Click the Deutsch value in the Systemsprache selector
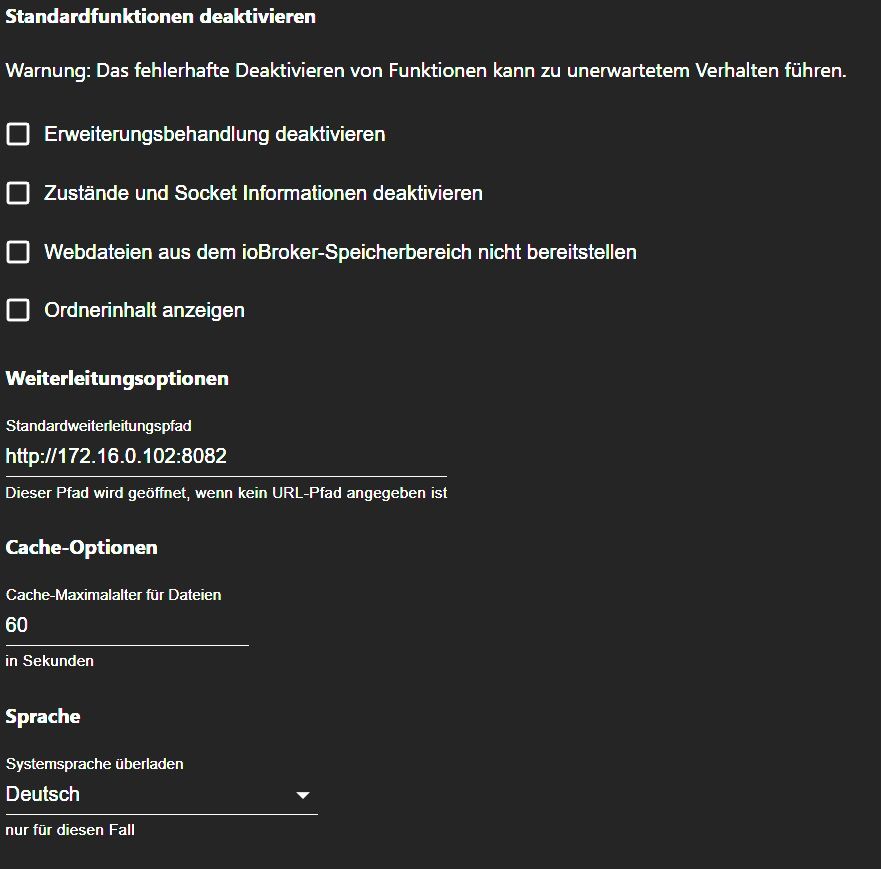Image resolution: width=881 pixels, height=869 pixels. (43, 795)
